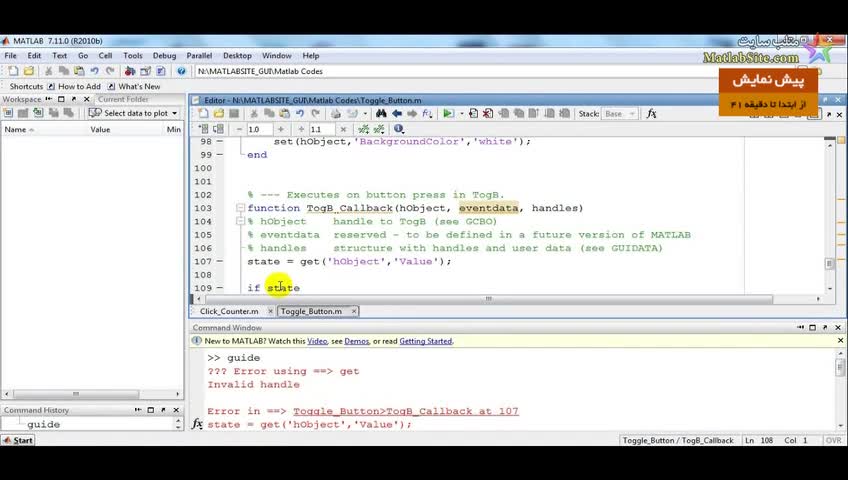The width and height of the screenshot is (848, 480).
Task: Click the New file icon in MATLAB main toolbar
Action: pyautogui.click(x=13, y=71)
